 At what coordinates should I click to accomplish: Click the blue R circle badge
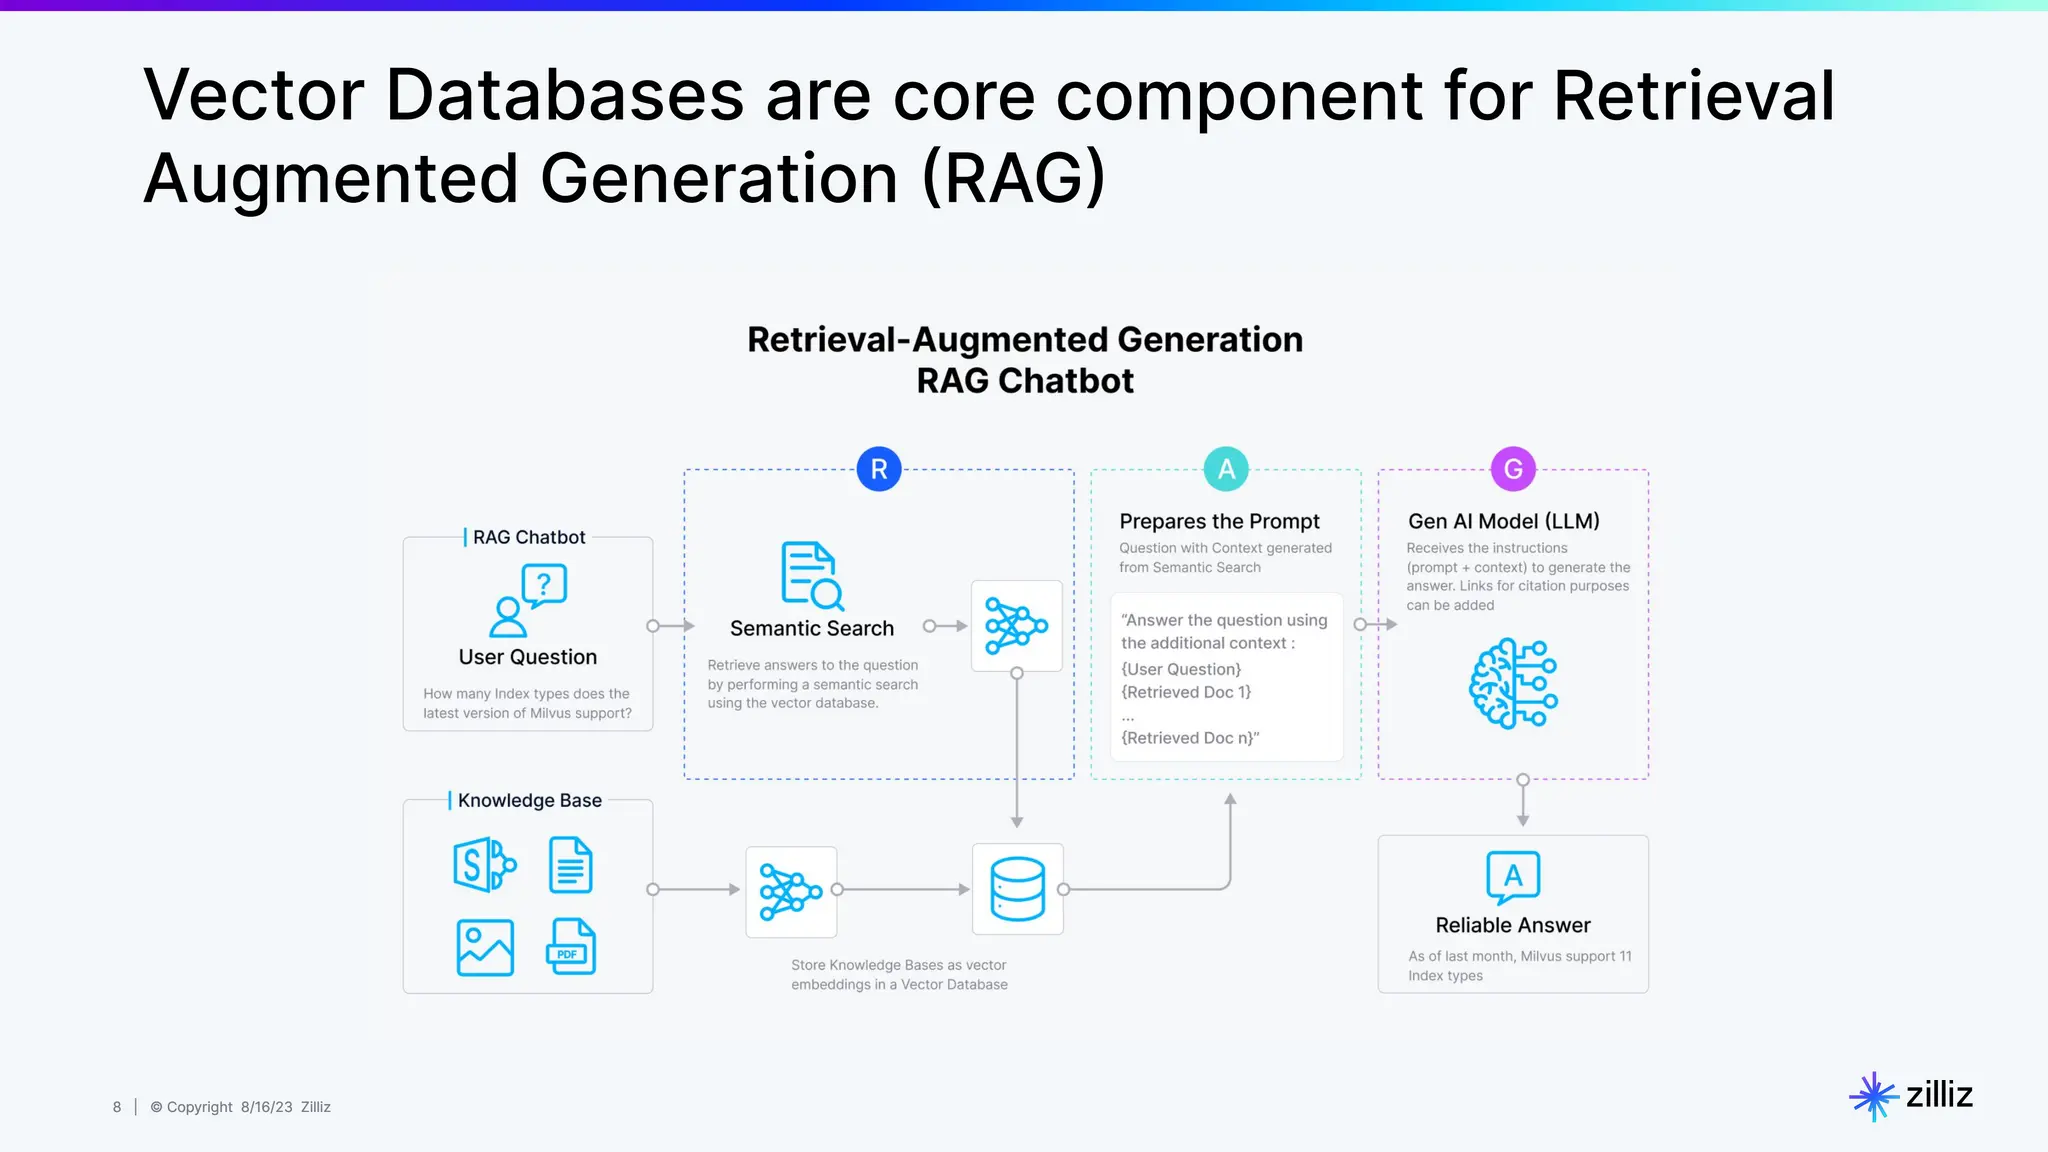[x=879, y=469]
